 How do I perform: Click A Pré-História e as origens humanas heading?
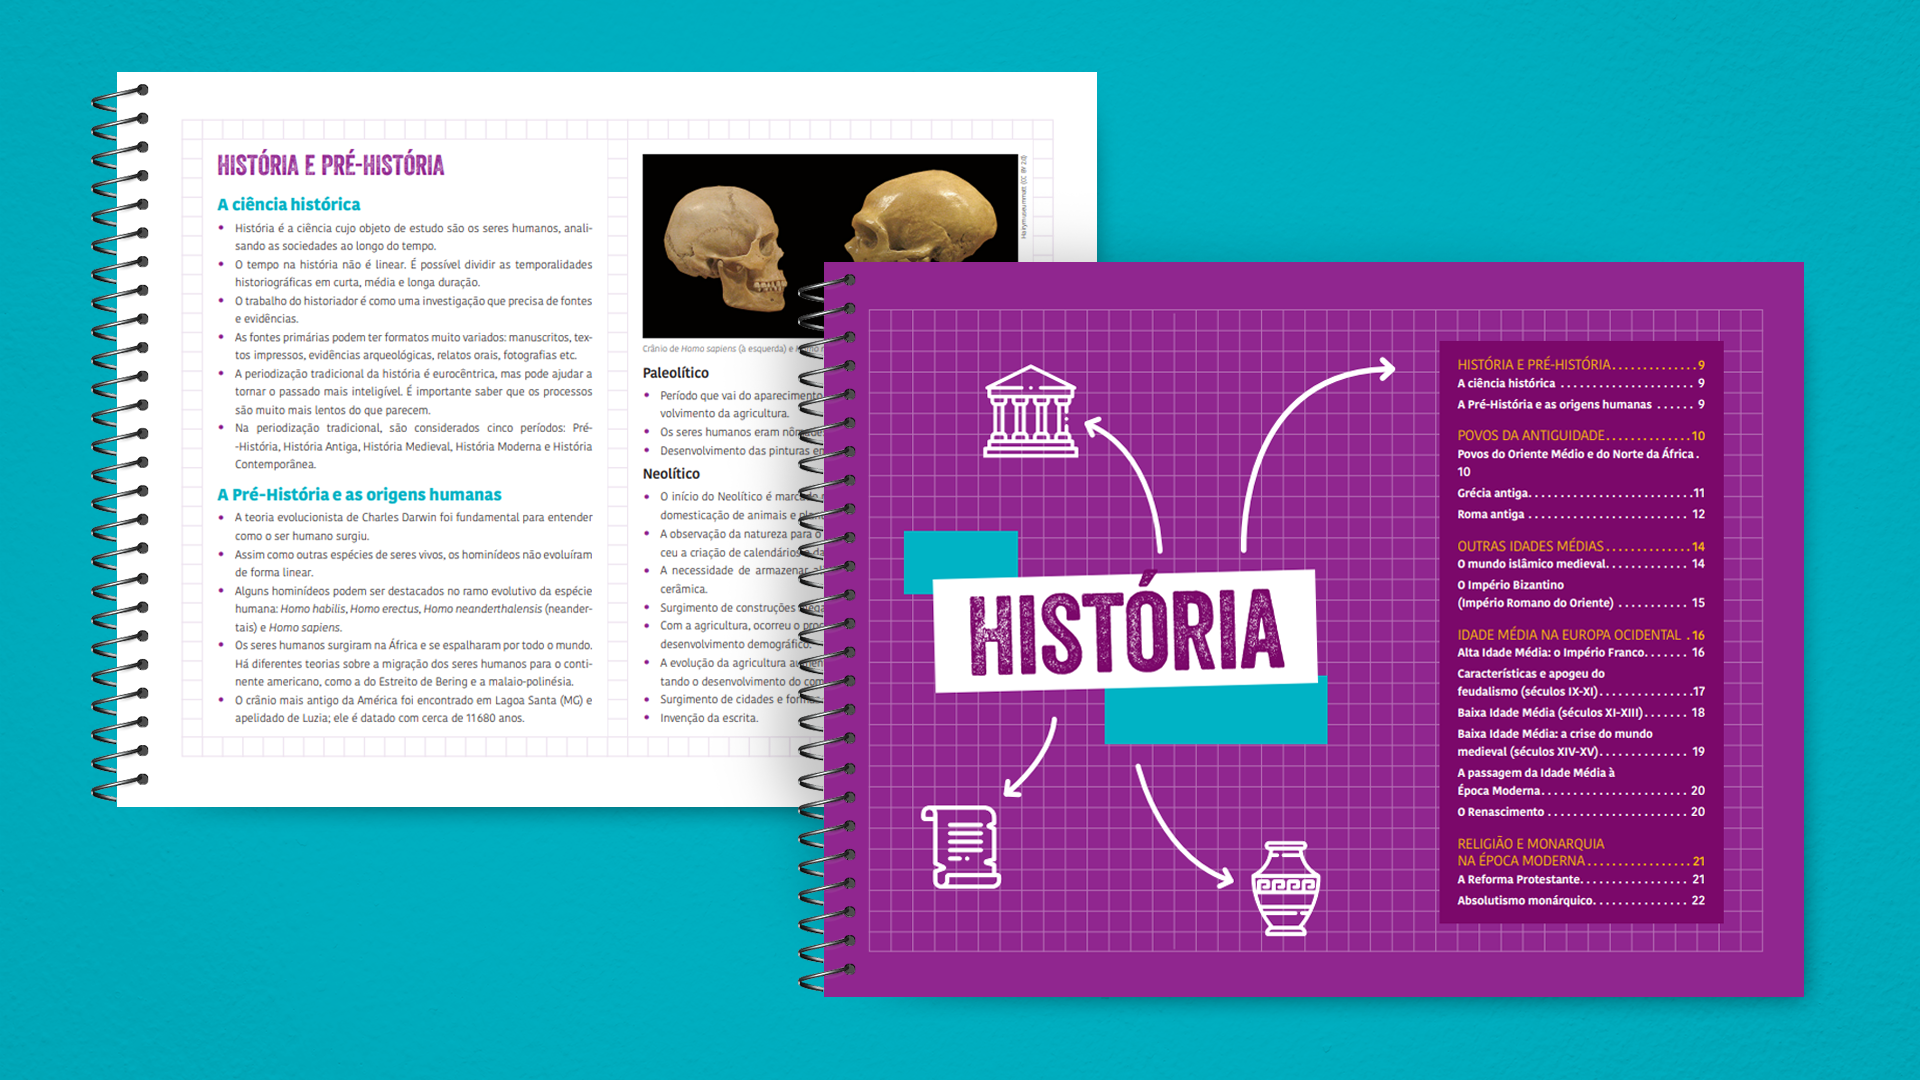[x=359, y=495]
